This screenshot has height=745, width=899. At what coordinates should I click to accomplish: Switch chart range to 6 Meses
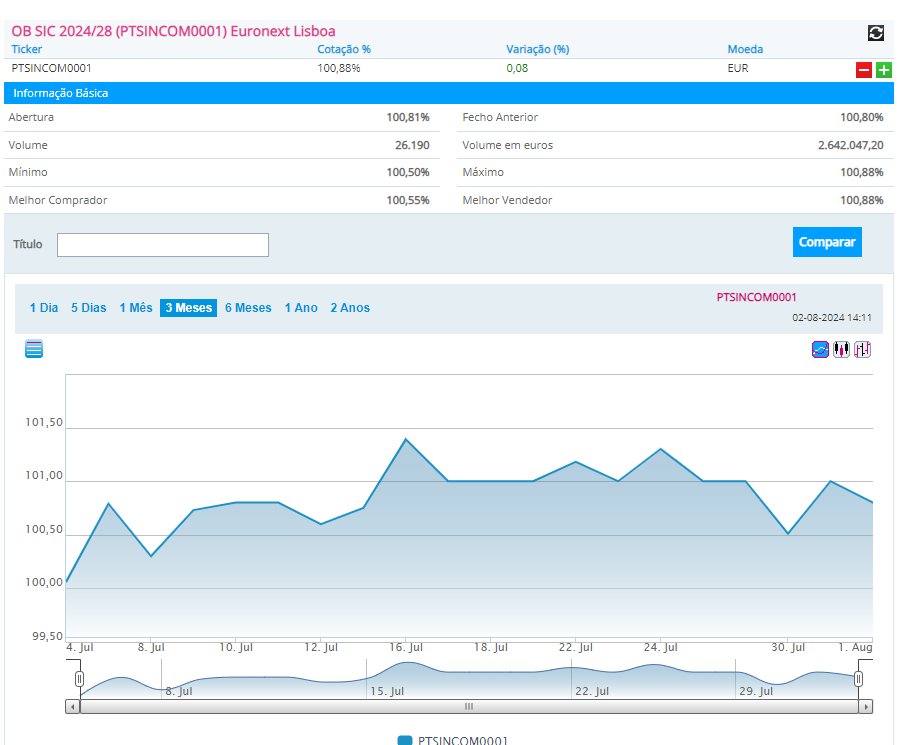tap(248, 308)
